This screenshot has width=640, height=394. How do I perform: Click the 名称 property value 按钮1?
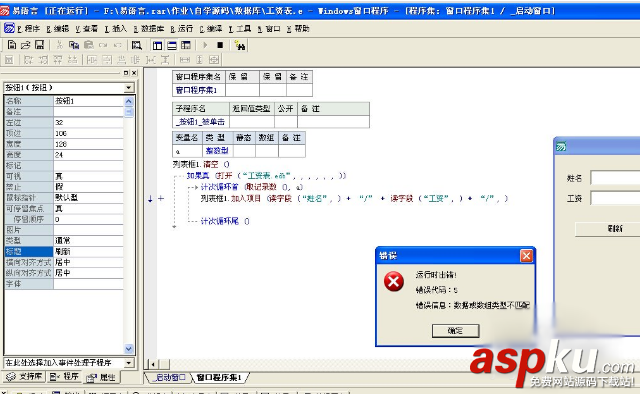(x=88, y=100)
